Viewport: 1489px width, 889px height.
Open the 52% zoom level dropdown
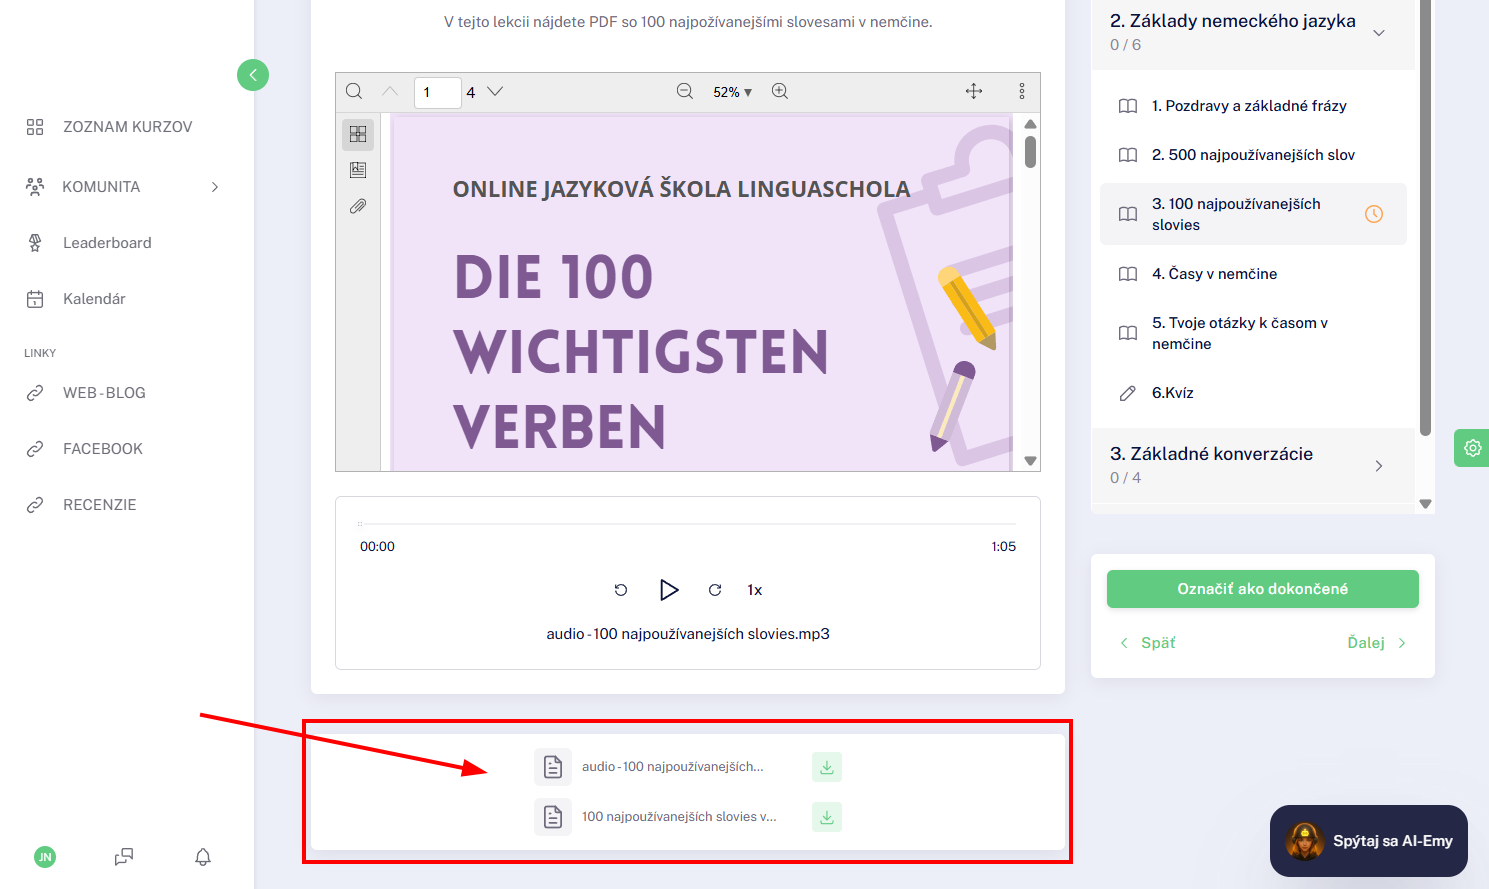732,92
